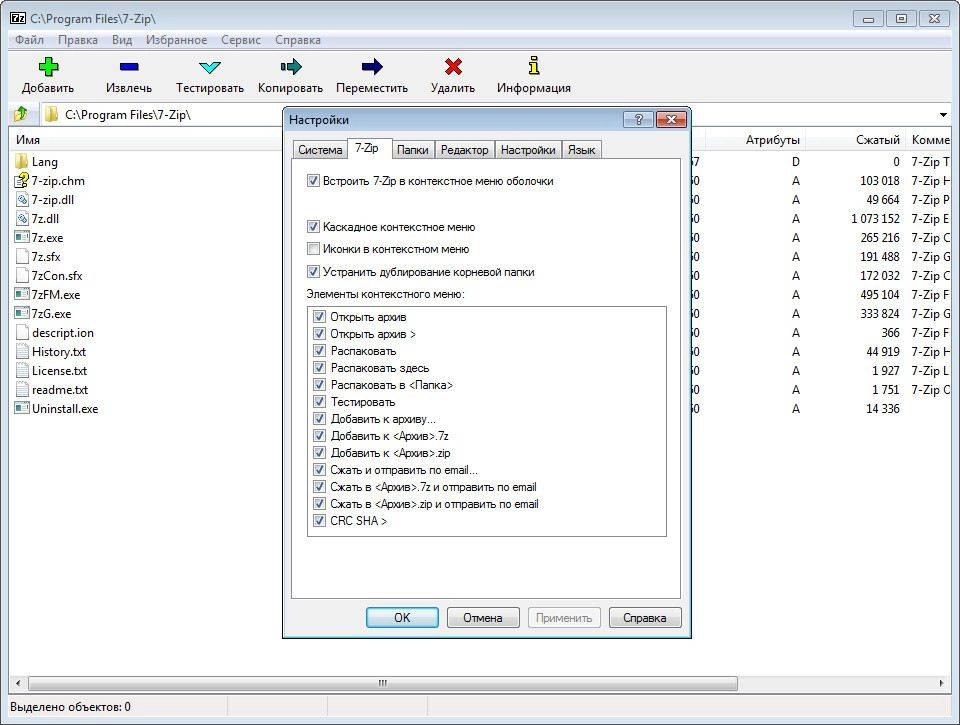Click the 7z.exe file icon
Screen dimensions: 960x725
point(22,237)
